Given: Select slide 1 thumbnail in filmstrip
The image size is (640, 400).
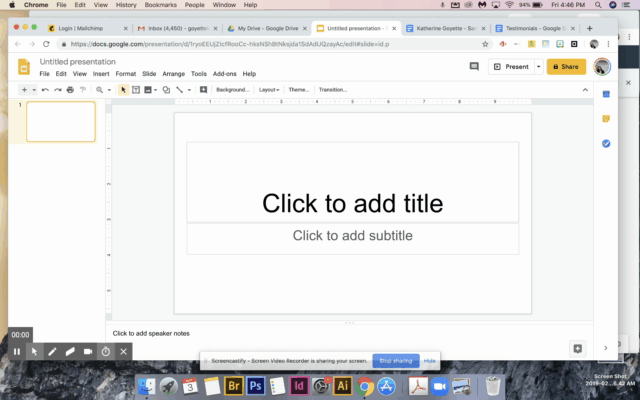Looking at the screenshot, I should click(x=61, y=122).
